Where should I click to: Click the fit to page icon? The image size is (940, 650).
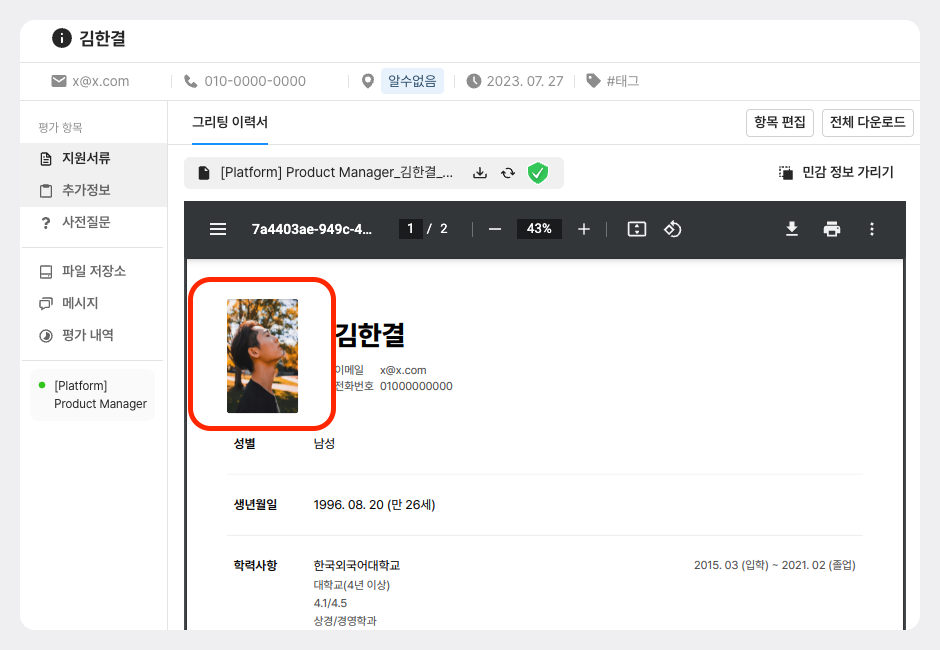[637, 229]
